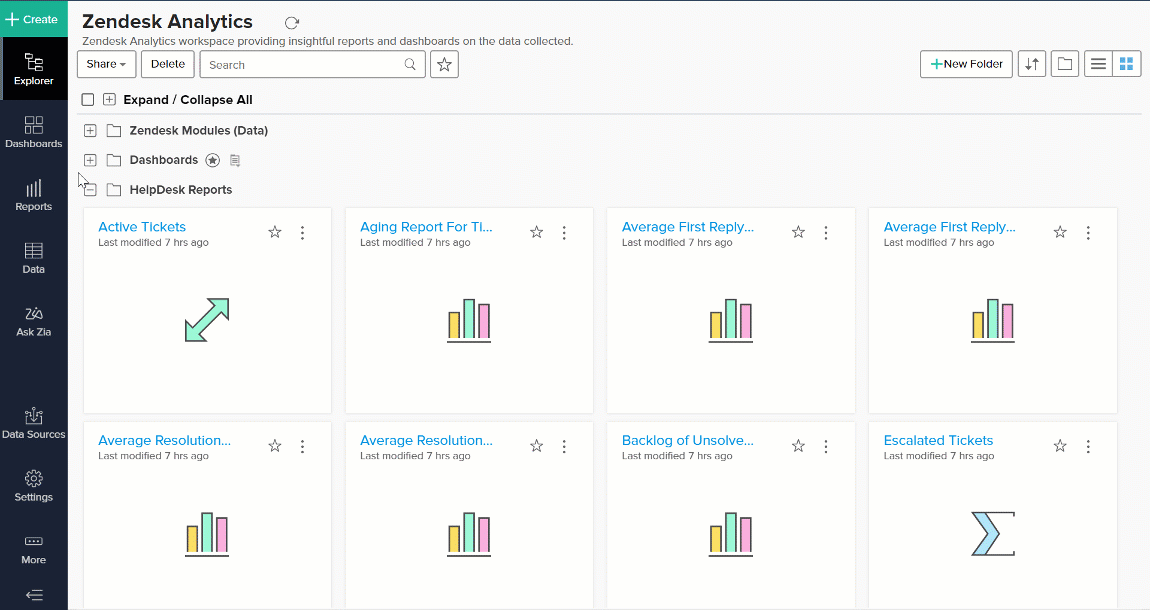The height and width of the screenshot is (610, 1150).
Task: Open the More sidebar menu
Action: (34, 549)
